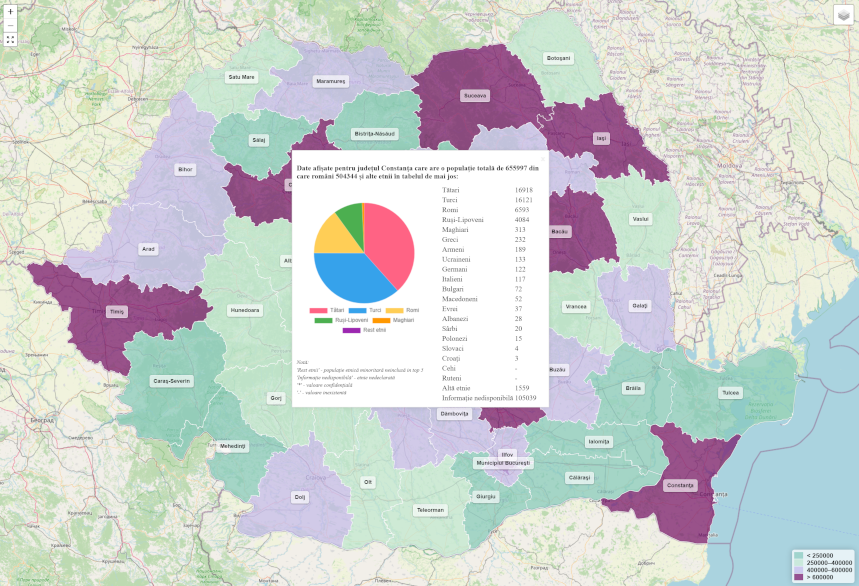Select Tulcea county on the map
Viewport: 859px width, 586px height.
tap(731, 393)
